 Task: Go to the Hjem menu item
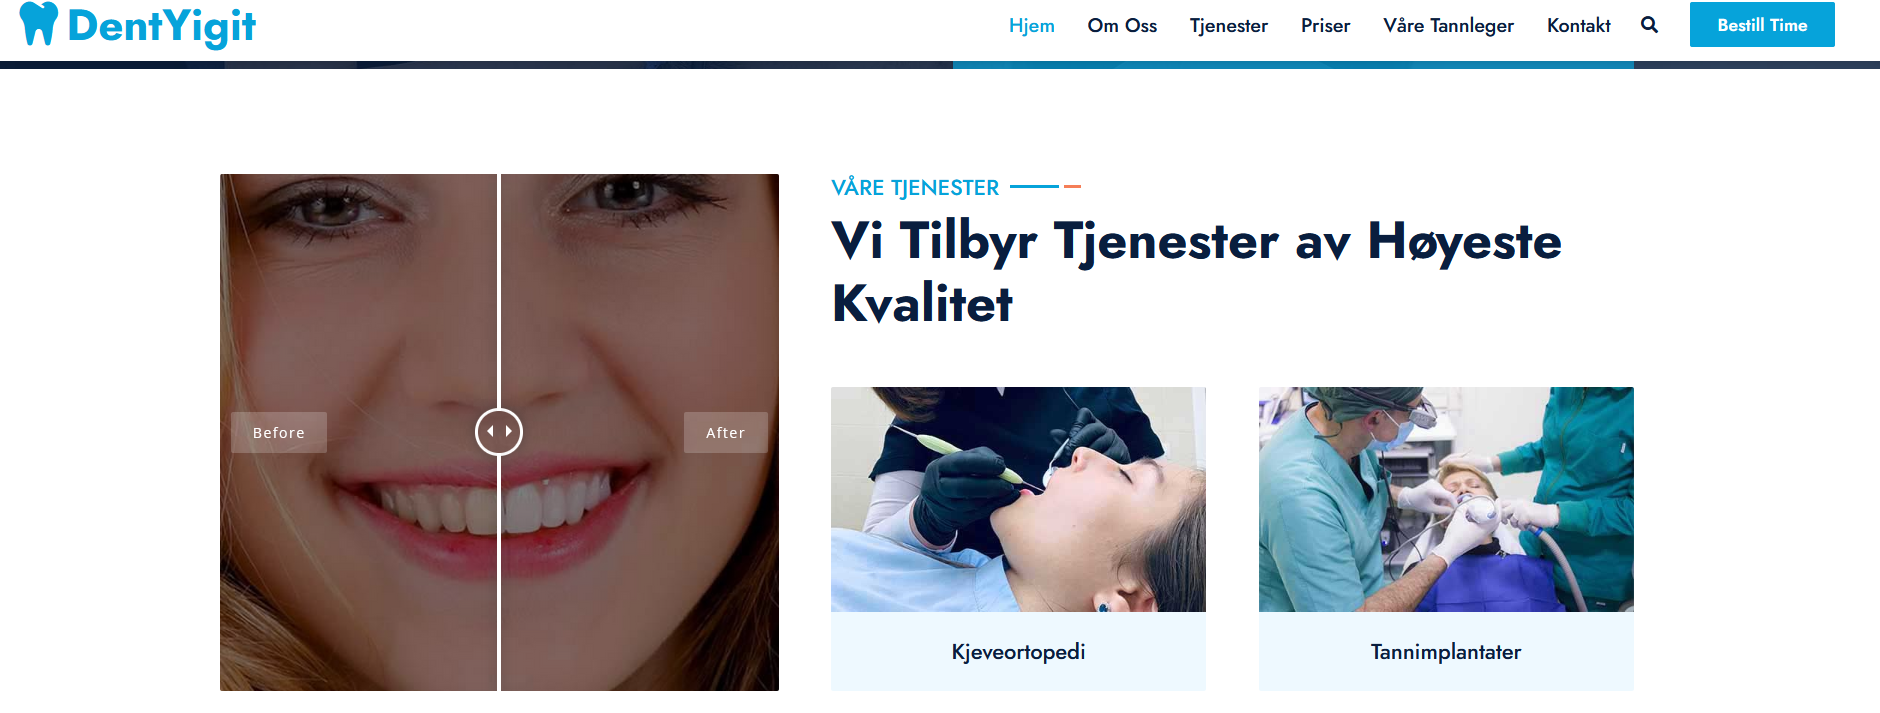tap(1032, 26)
